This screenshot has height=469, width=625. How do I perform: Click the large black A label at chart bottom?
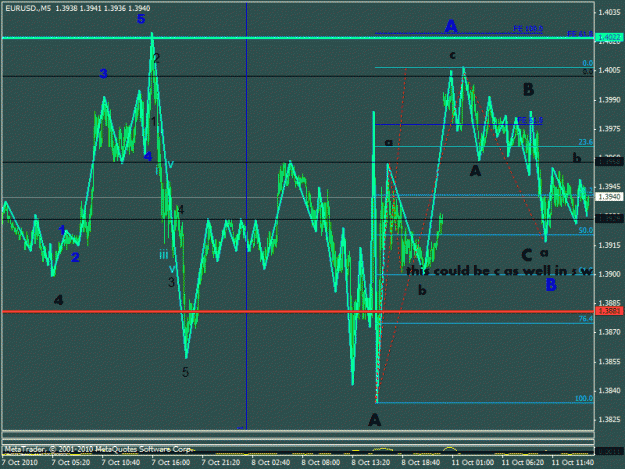click(374, 420)
